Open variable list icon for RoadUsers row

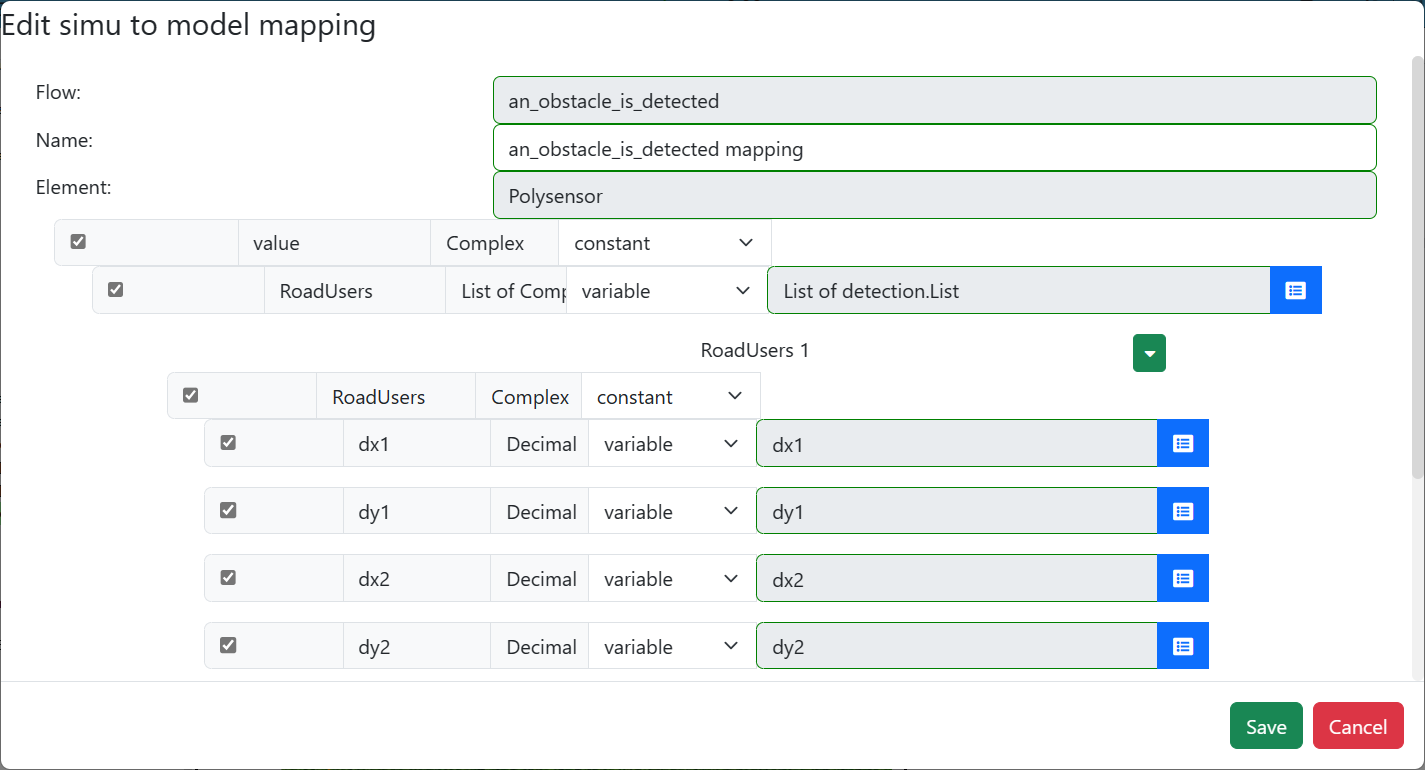click(x=1296, y=290)
